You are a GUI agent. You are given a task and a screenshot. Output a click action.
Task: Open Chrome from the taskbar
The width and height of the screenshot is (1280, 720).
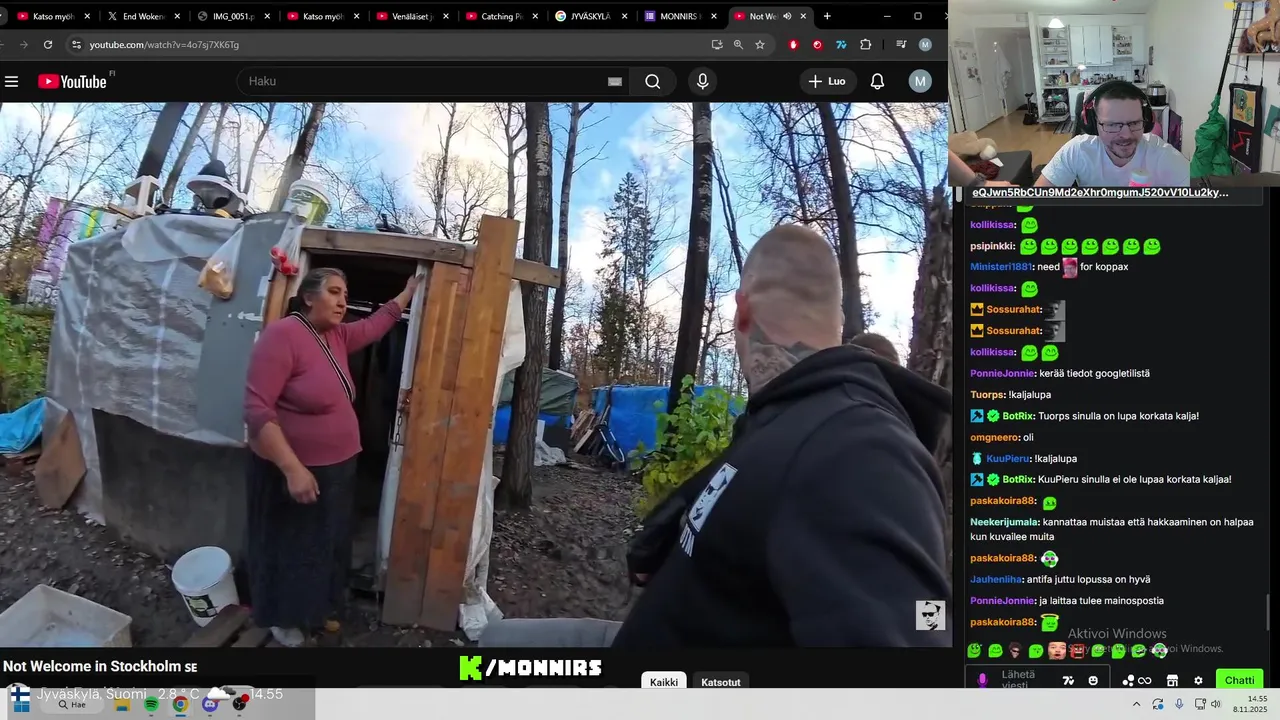coord(180,704)
